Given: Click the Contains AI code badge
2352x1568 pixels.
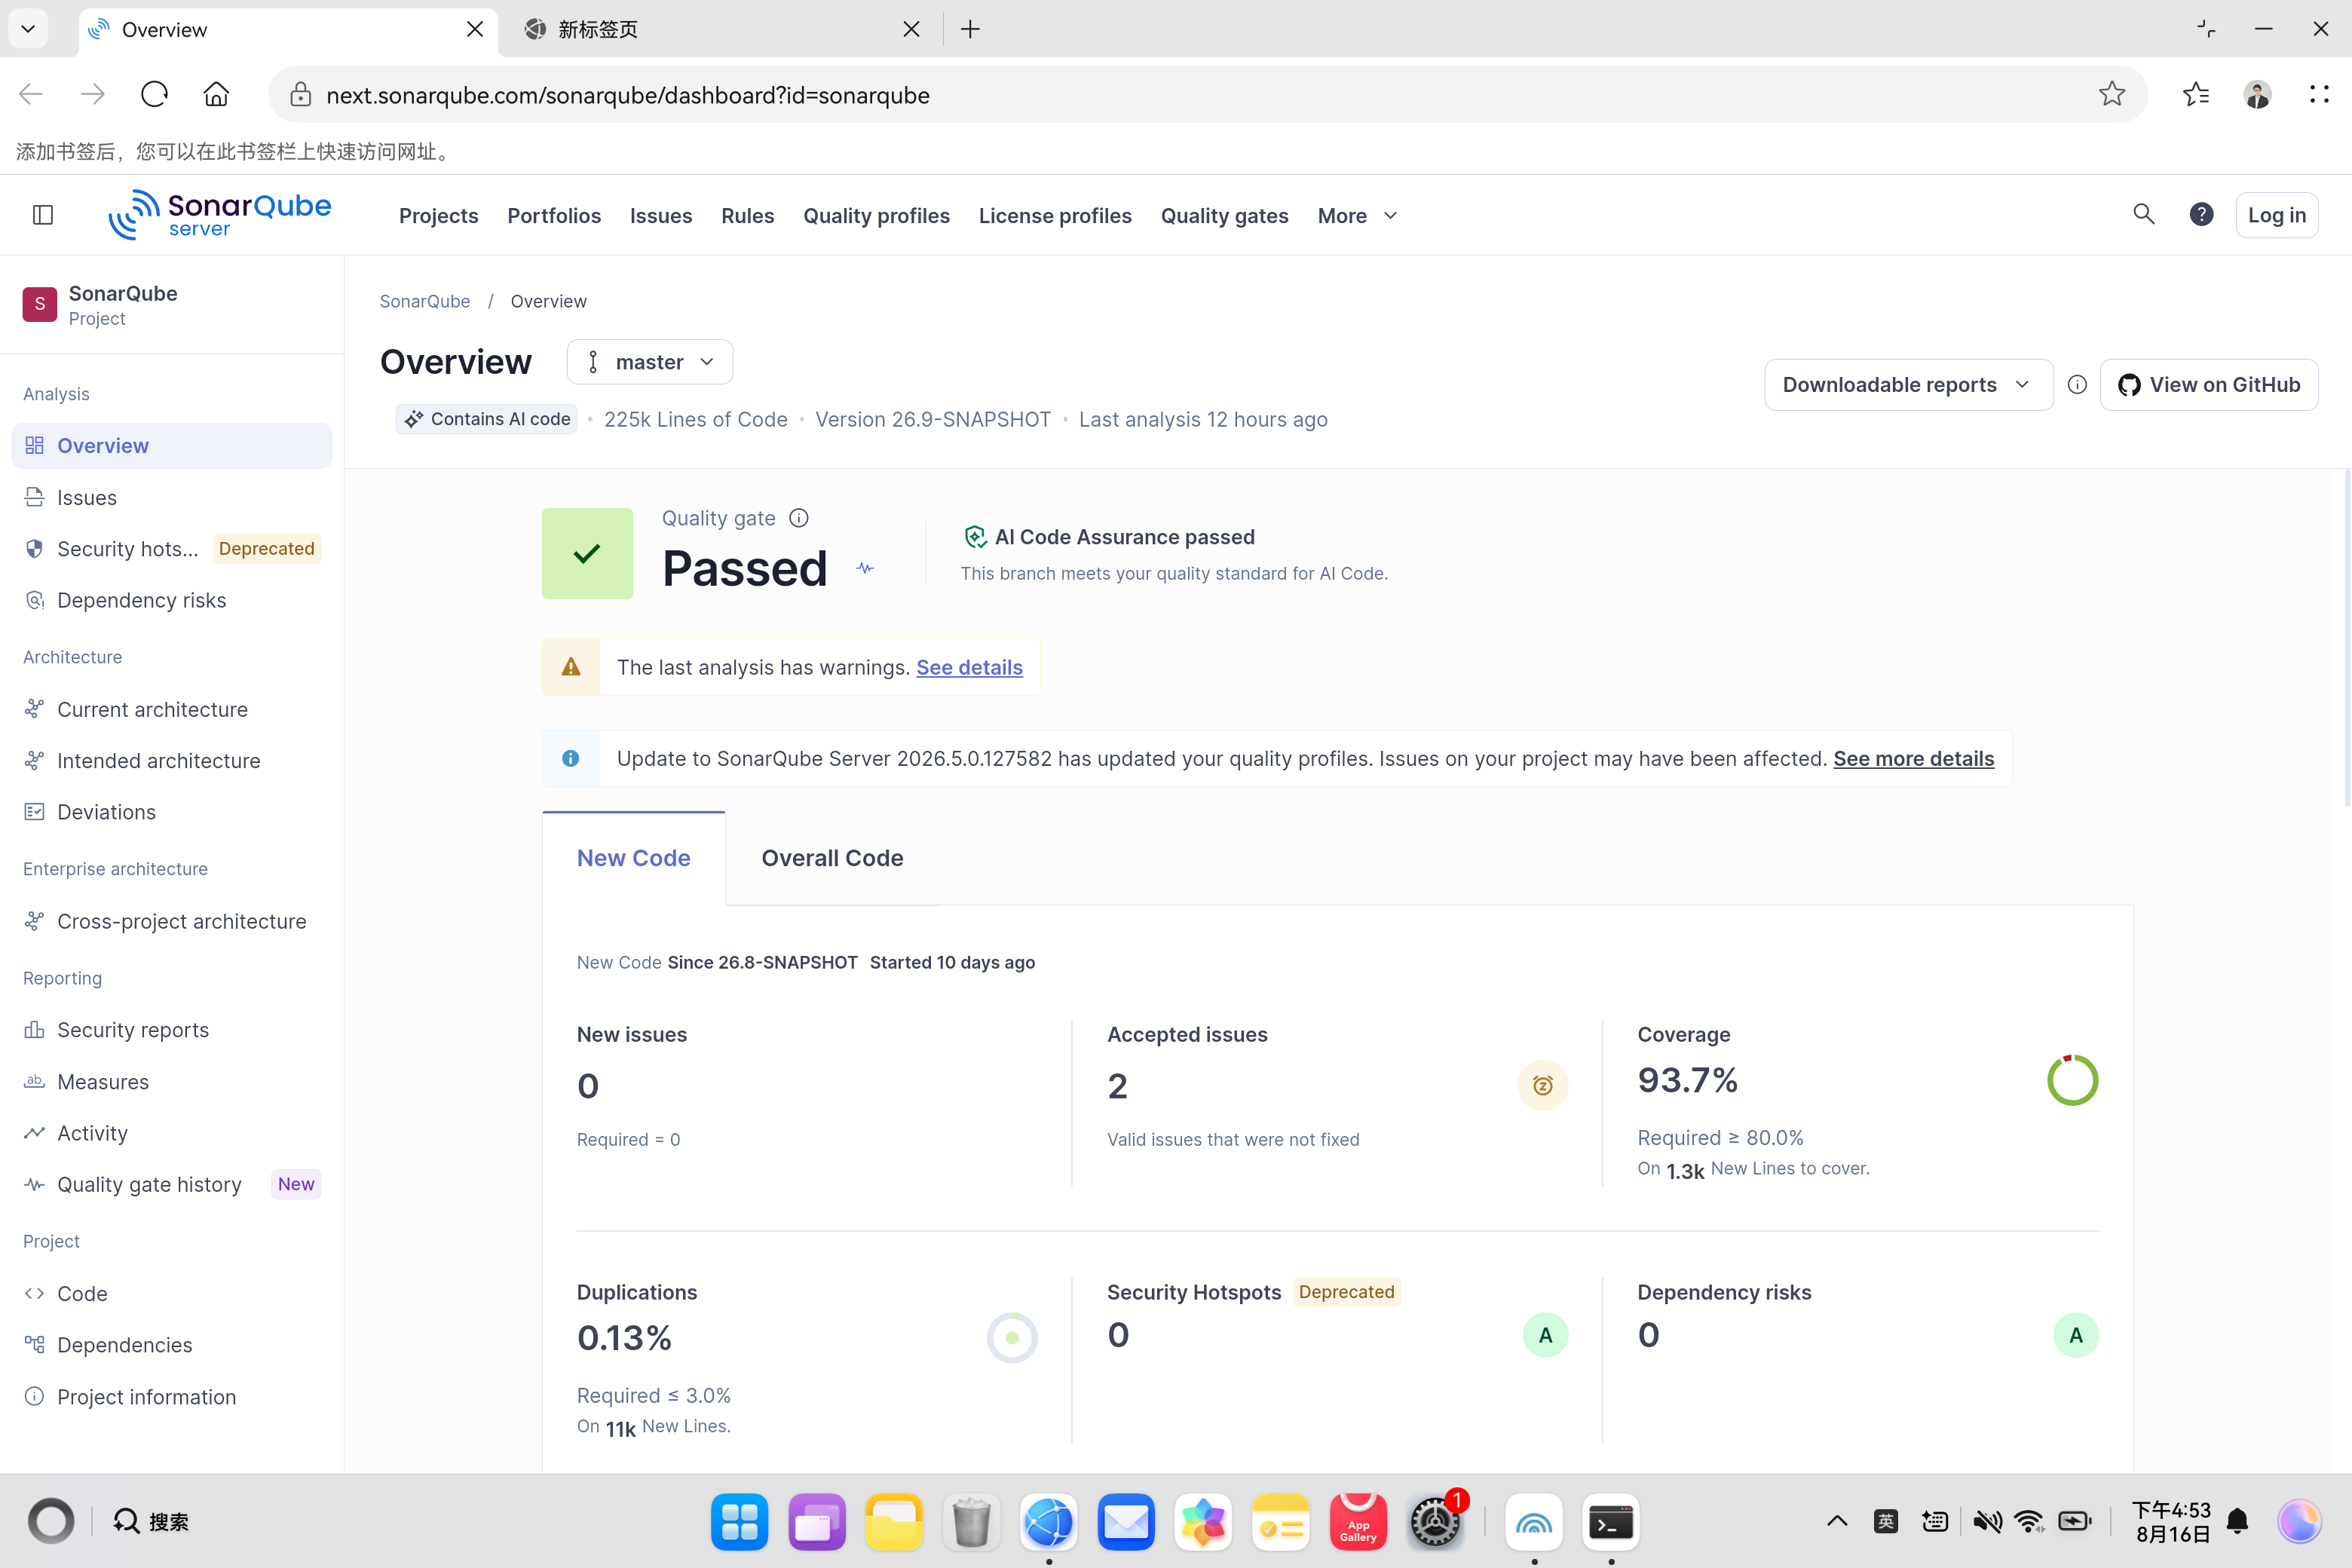Looking at the screenshot, I should [487, 419].
